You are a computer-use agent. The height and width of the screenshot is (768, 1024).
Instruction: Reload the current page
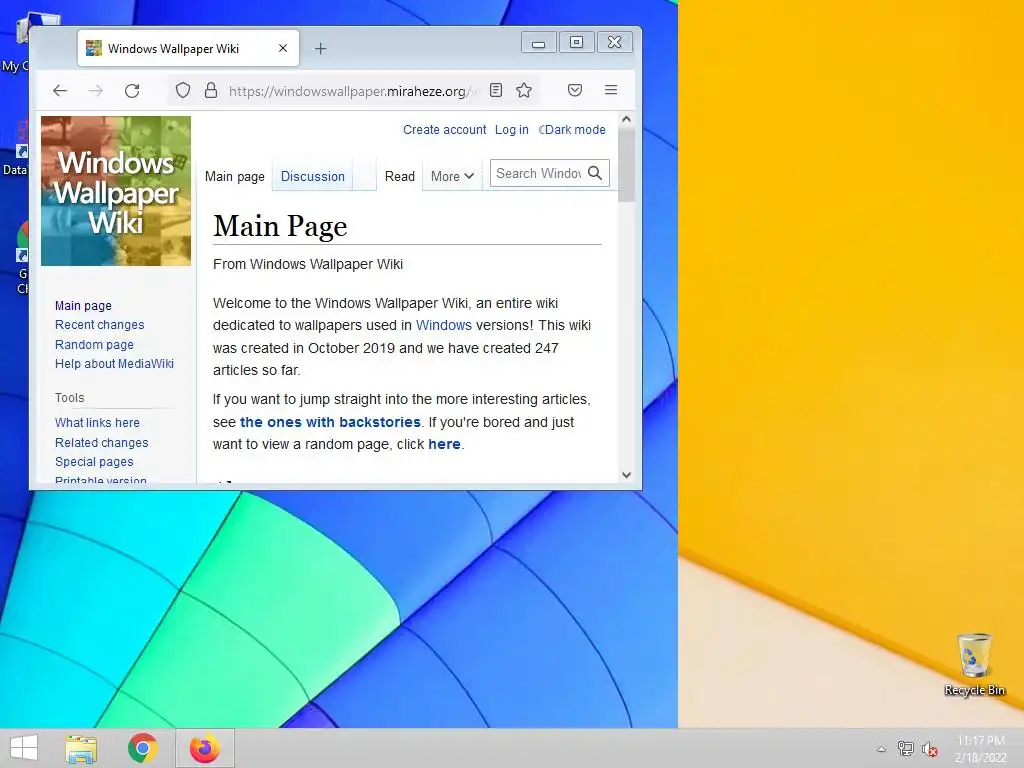pos(132,91)
